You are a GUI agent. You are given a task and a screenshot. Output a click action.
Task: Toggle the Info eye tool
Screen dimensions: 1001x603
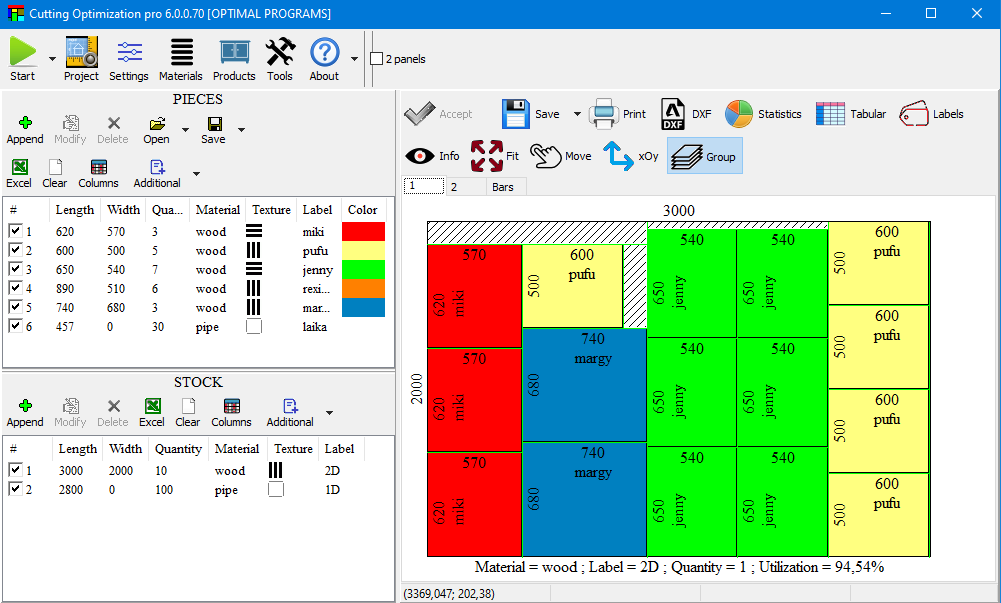tap(432, 156)
